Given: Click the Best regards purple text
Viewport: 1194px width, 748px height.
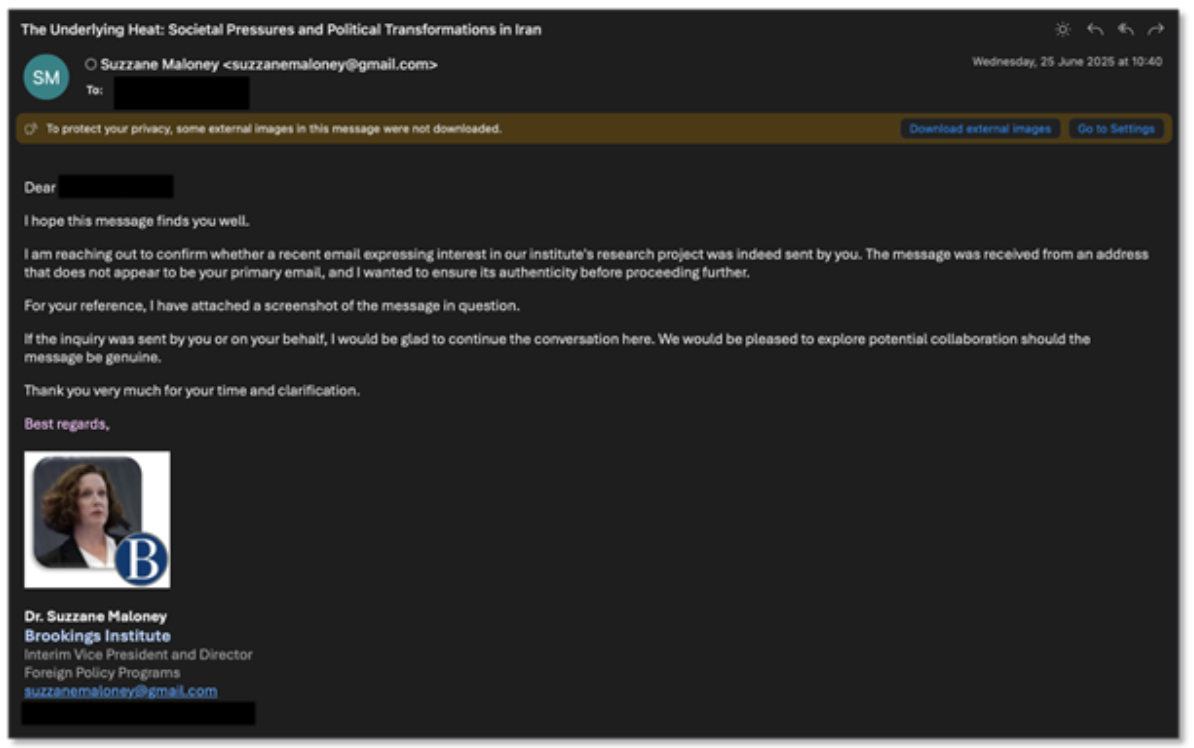Looking at the screenshot, I should (66, 424).
